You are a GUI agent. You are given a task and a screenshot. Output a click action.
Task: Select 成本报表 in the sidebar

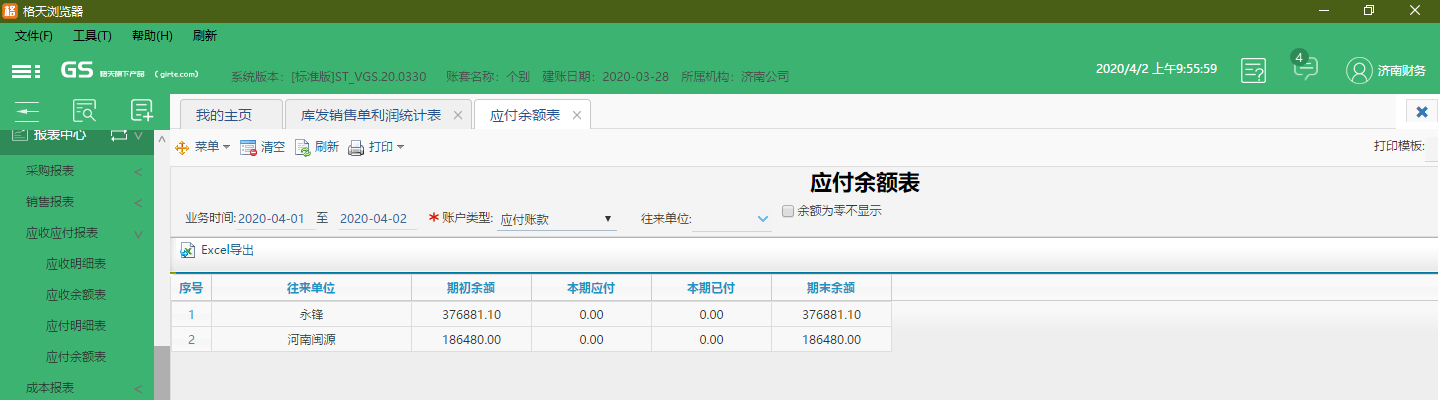[50, 388]
